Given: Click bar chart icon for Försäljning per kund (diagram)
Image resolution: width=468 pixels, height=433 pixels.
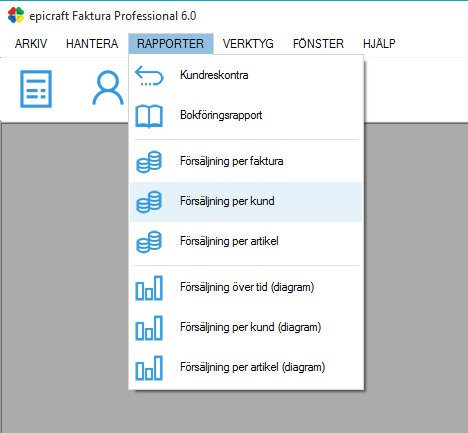Looking at the screenshot, I should click(149, 328).
